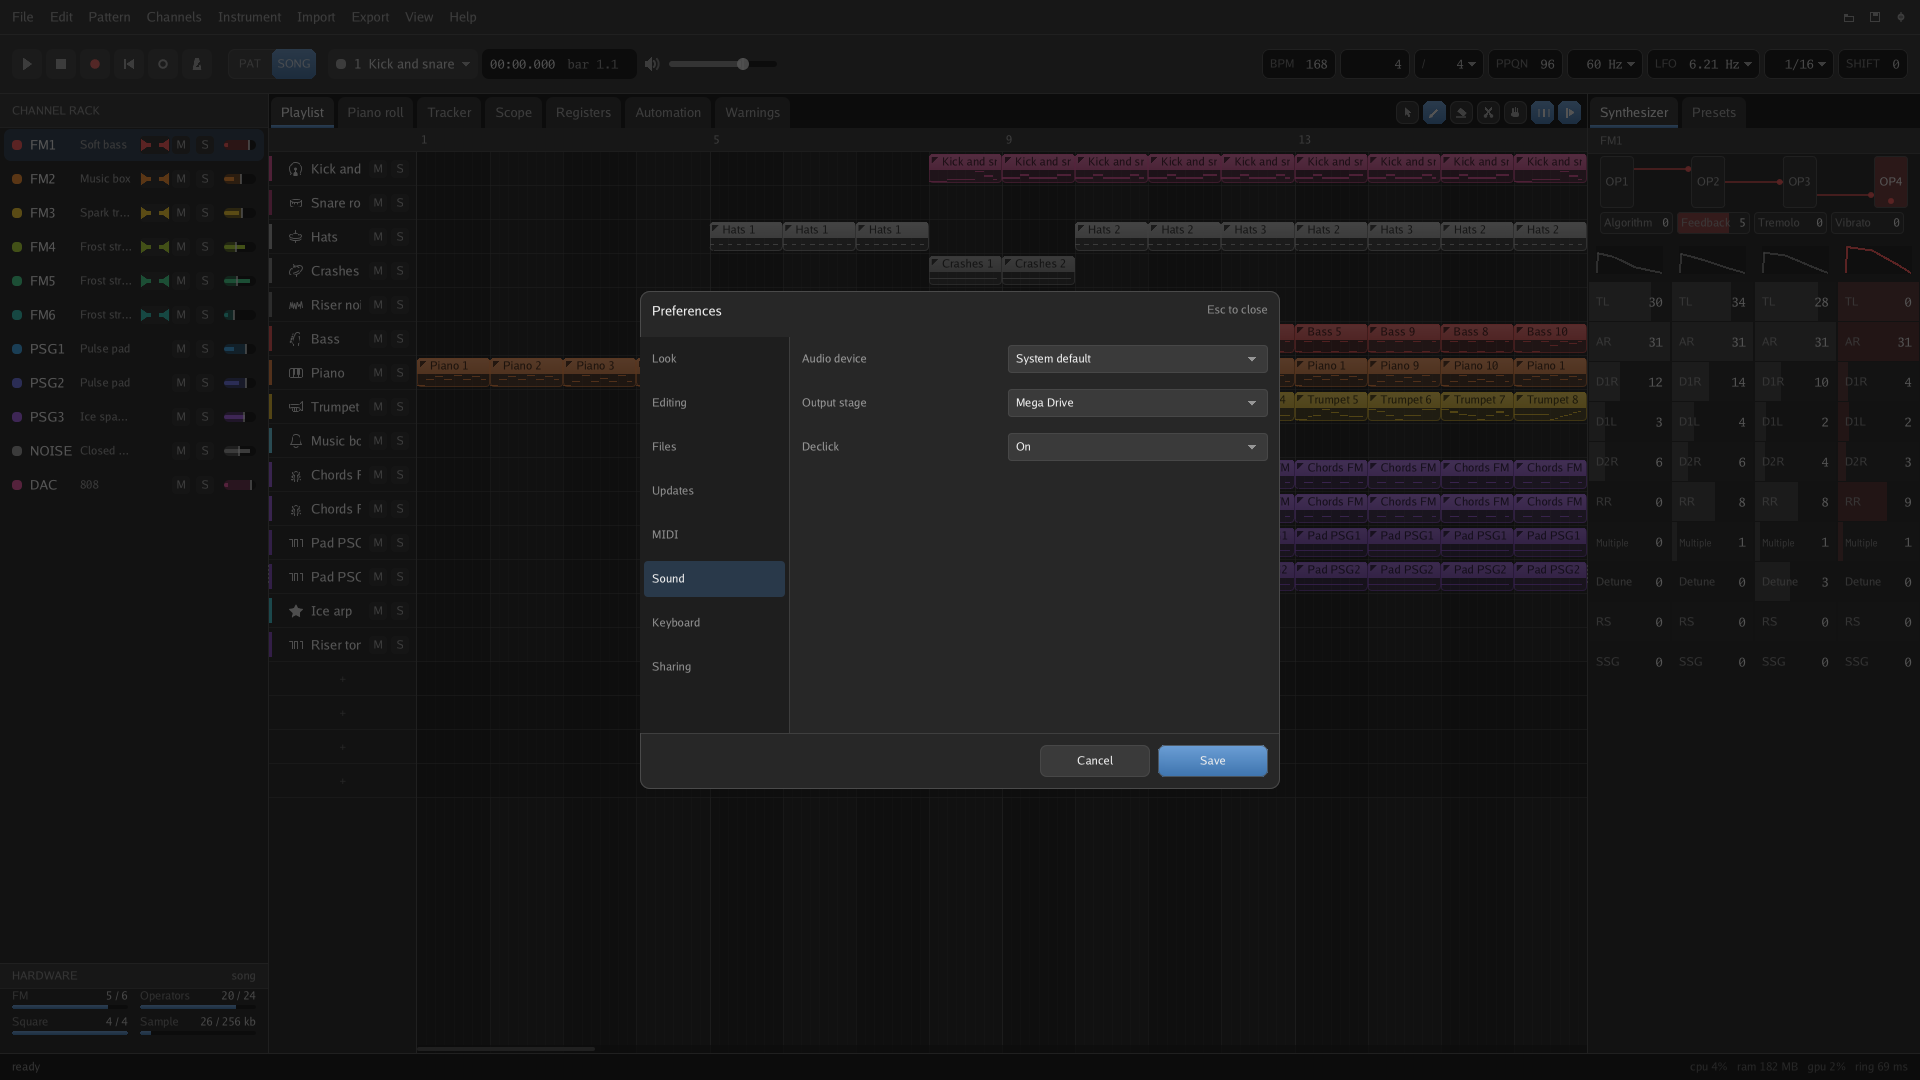Mute the FM1 channel

tap(181, 145)
